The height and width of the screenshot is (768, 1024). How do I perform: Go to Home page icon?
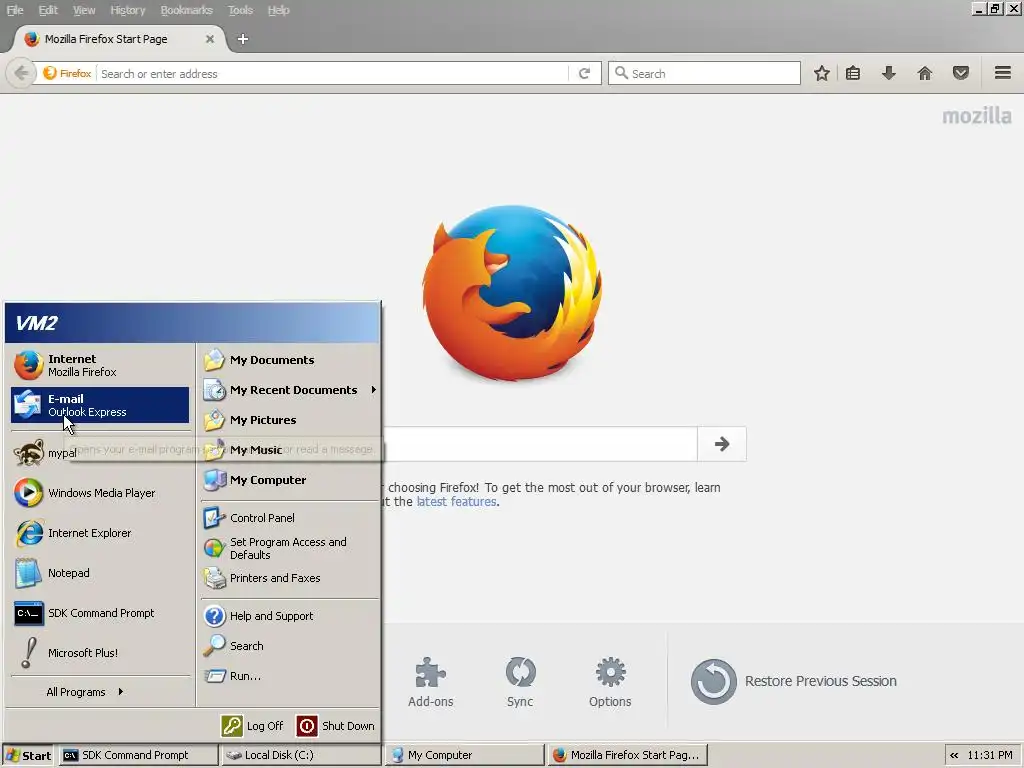tap(925, 73)
